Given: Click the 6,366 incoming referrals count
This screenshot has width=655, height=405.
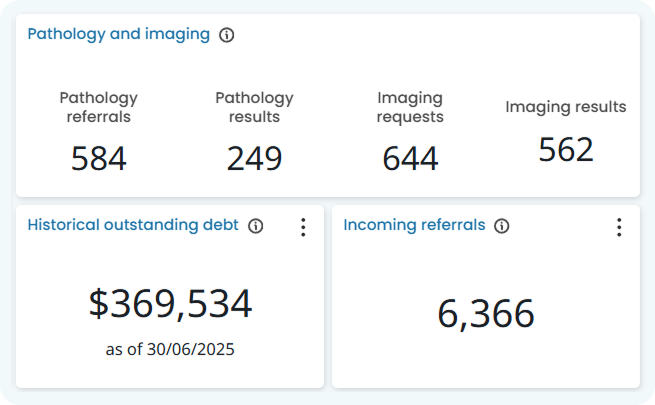Looking at the screenshot, I should tap(486, 314).
